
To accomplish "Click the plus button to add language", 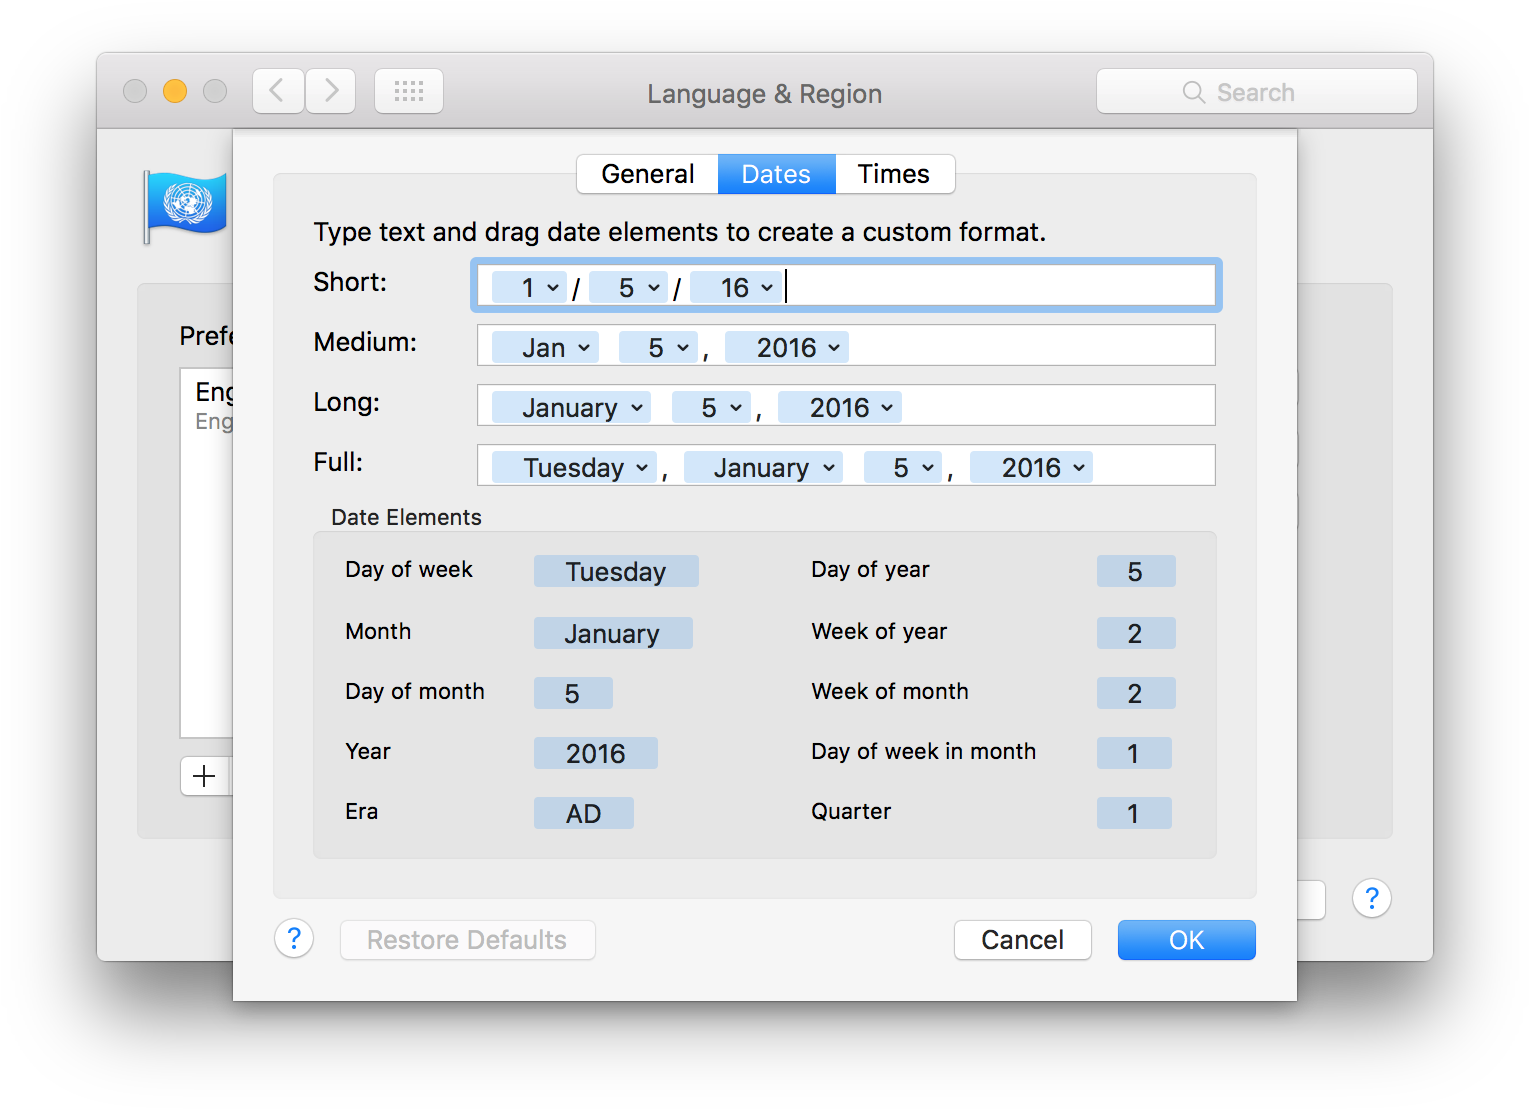I will [x=205, y=776].
